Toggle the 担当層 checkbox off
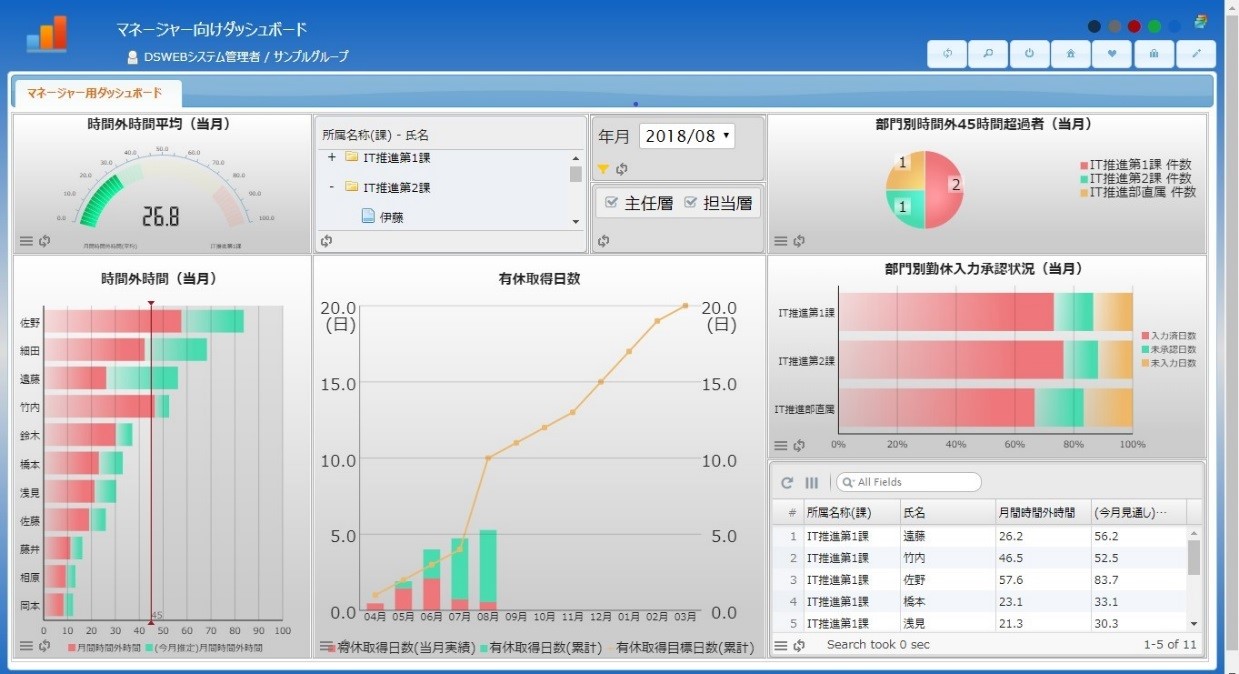 [x=690, y=202]
